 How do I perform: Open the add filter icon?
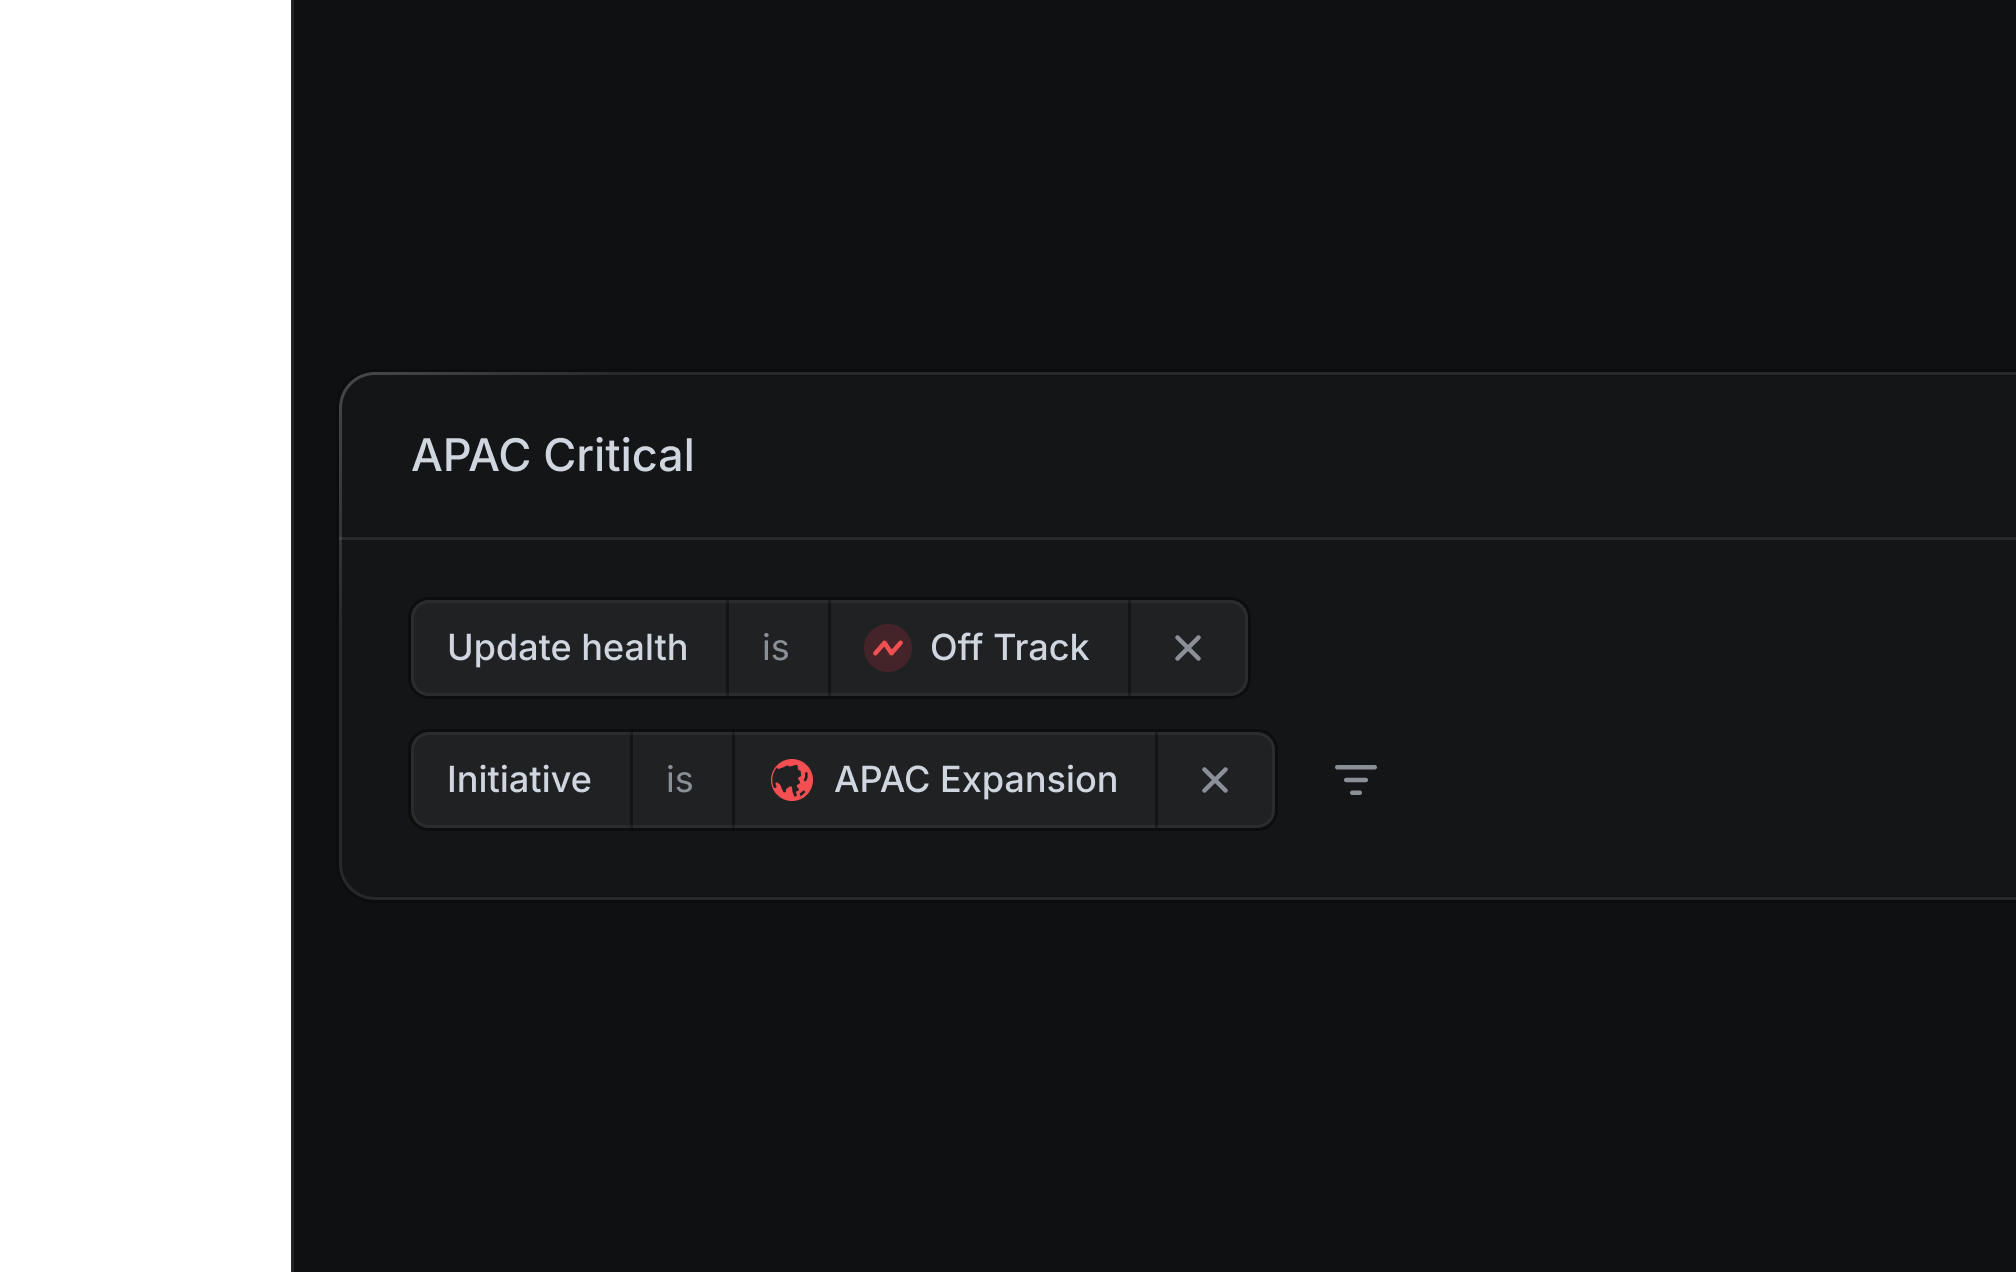(x=1355, y=780)
